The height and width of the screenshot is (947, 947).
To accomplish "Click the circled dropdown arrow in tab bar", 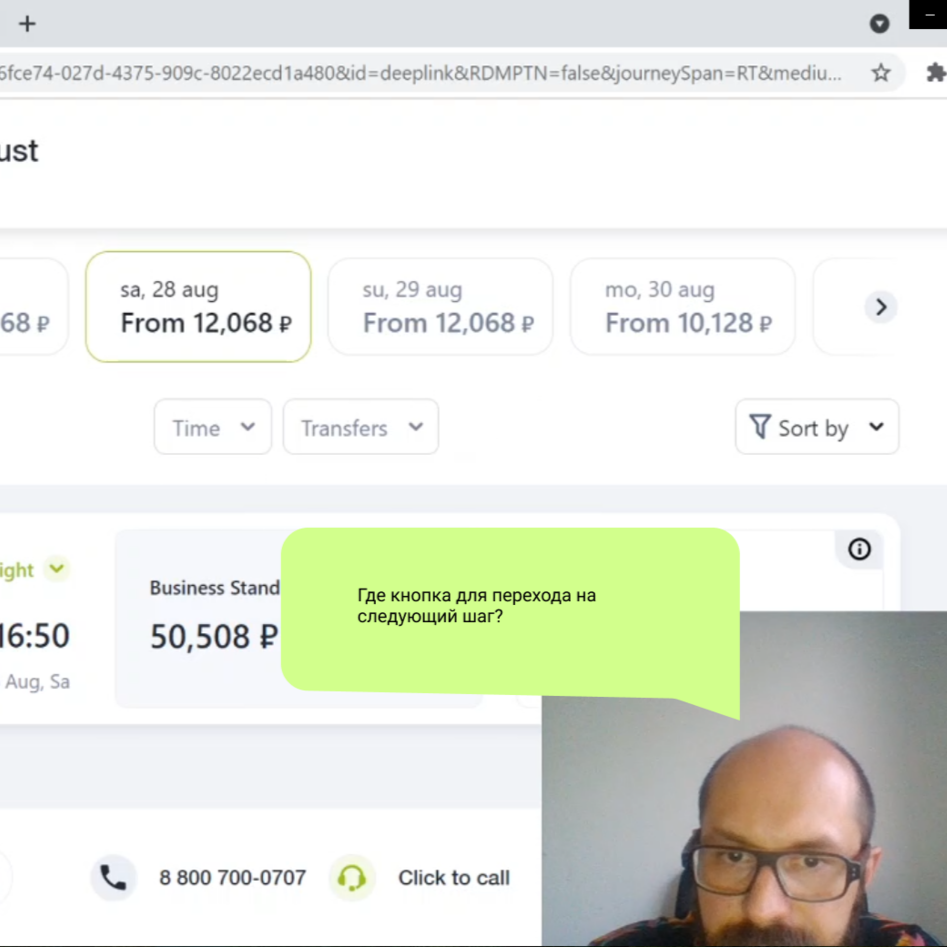I will point(879,24).
